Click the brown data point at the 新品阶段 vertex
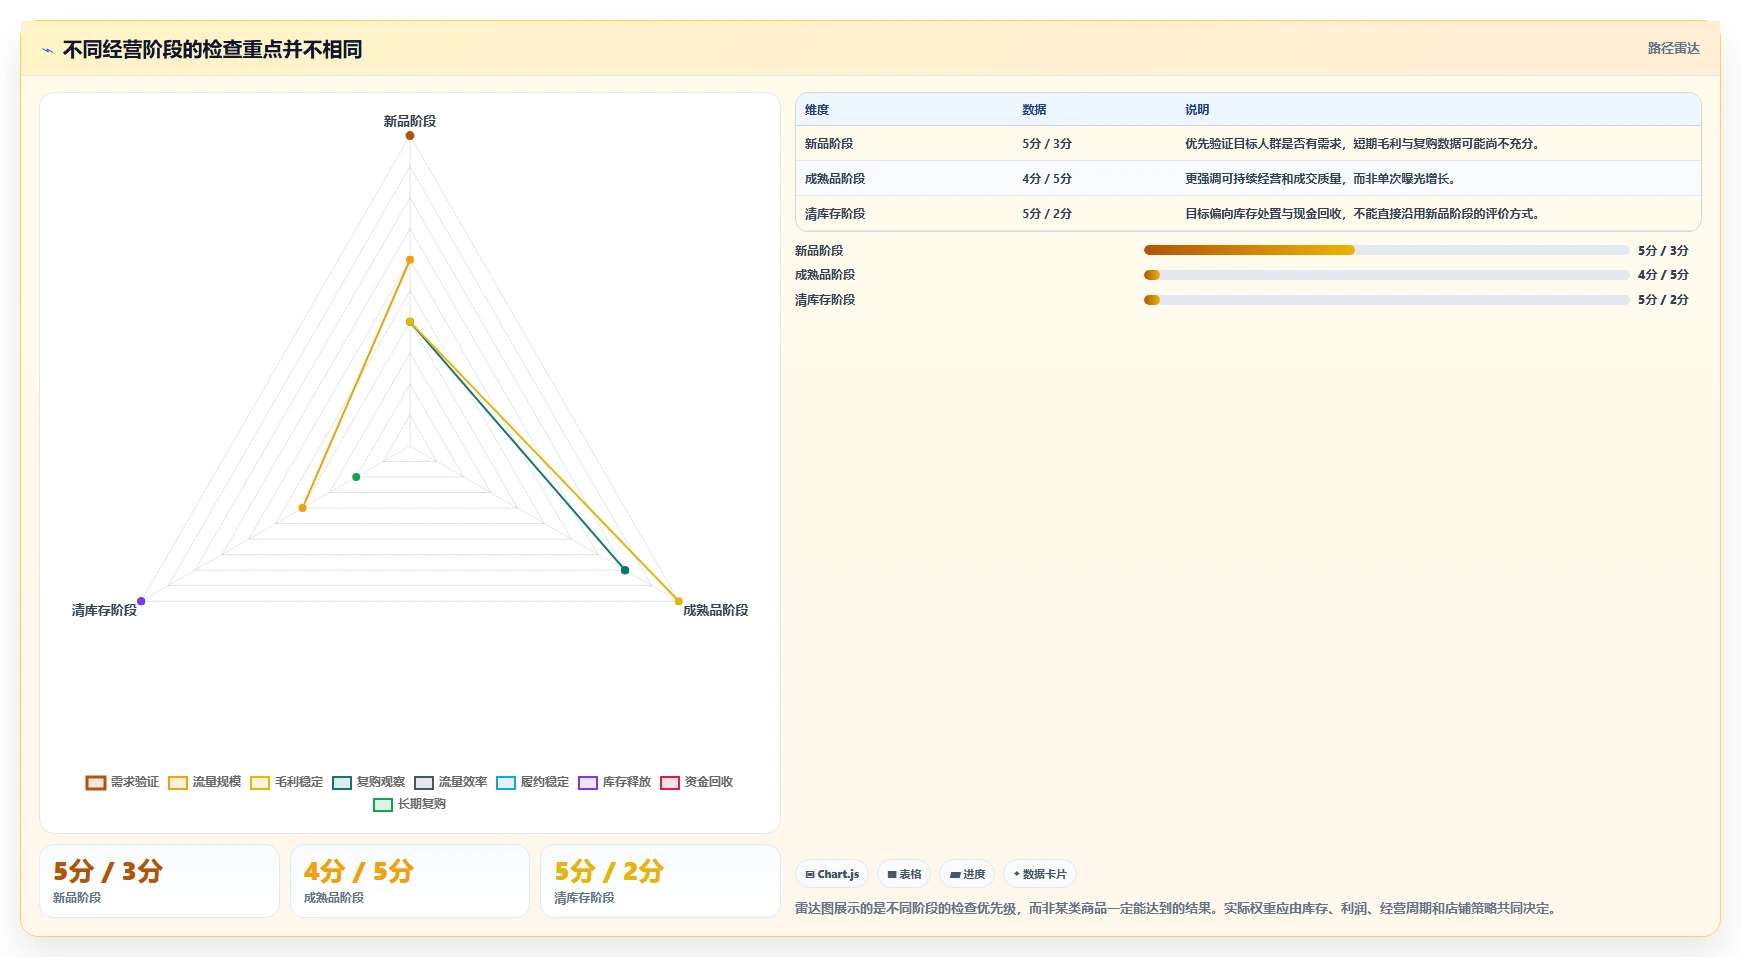The image size is (1741, 957). 410,135
